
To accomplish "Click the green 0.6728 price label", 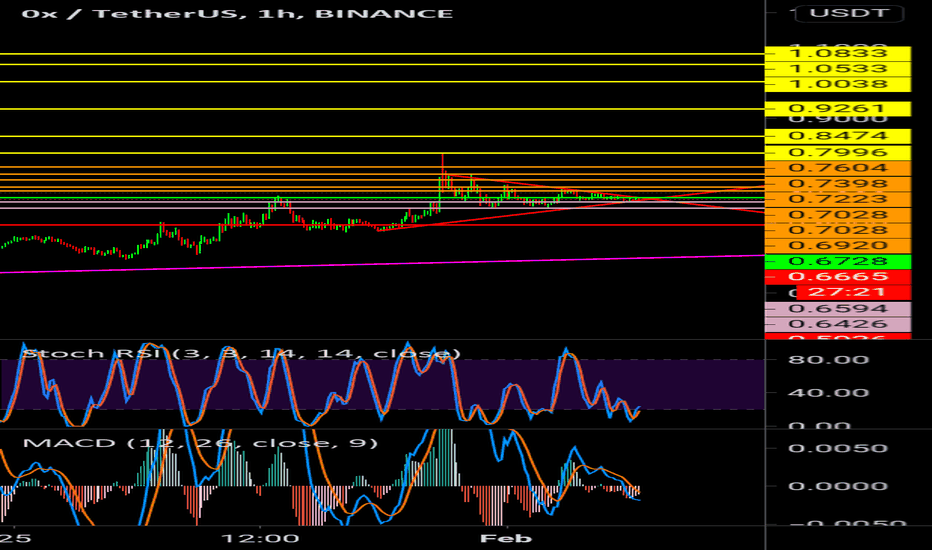I will click(837, 261).
